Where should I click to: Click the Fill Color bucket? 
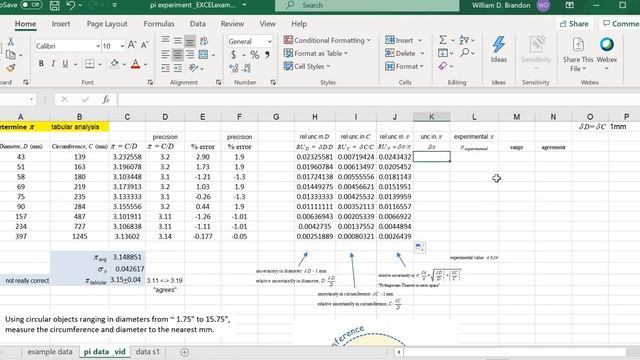(115, 64)
